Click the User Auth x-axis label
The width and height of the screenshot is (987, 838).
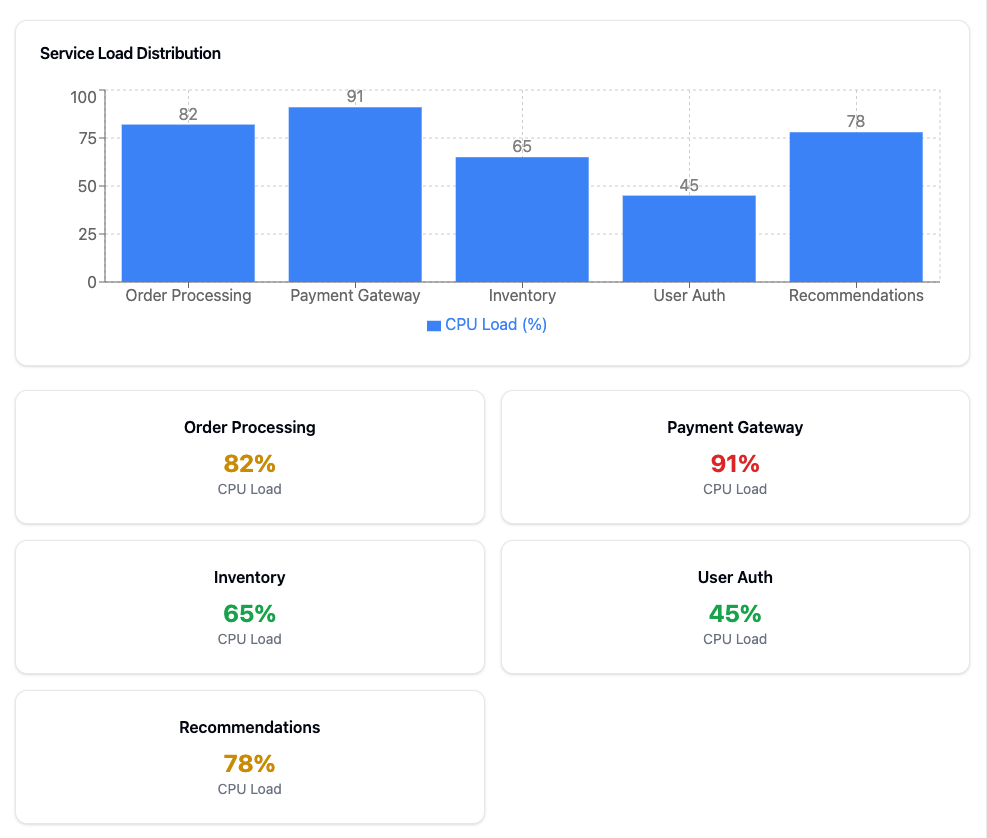(x=689, y=296)
